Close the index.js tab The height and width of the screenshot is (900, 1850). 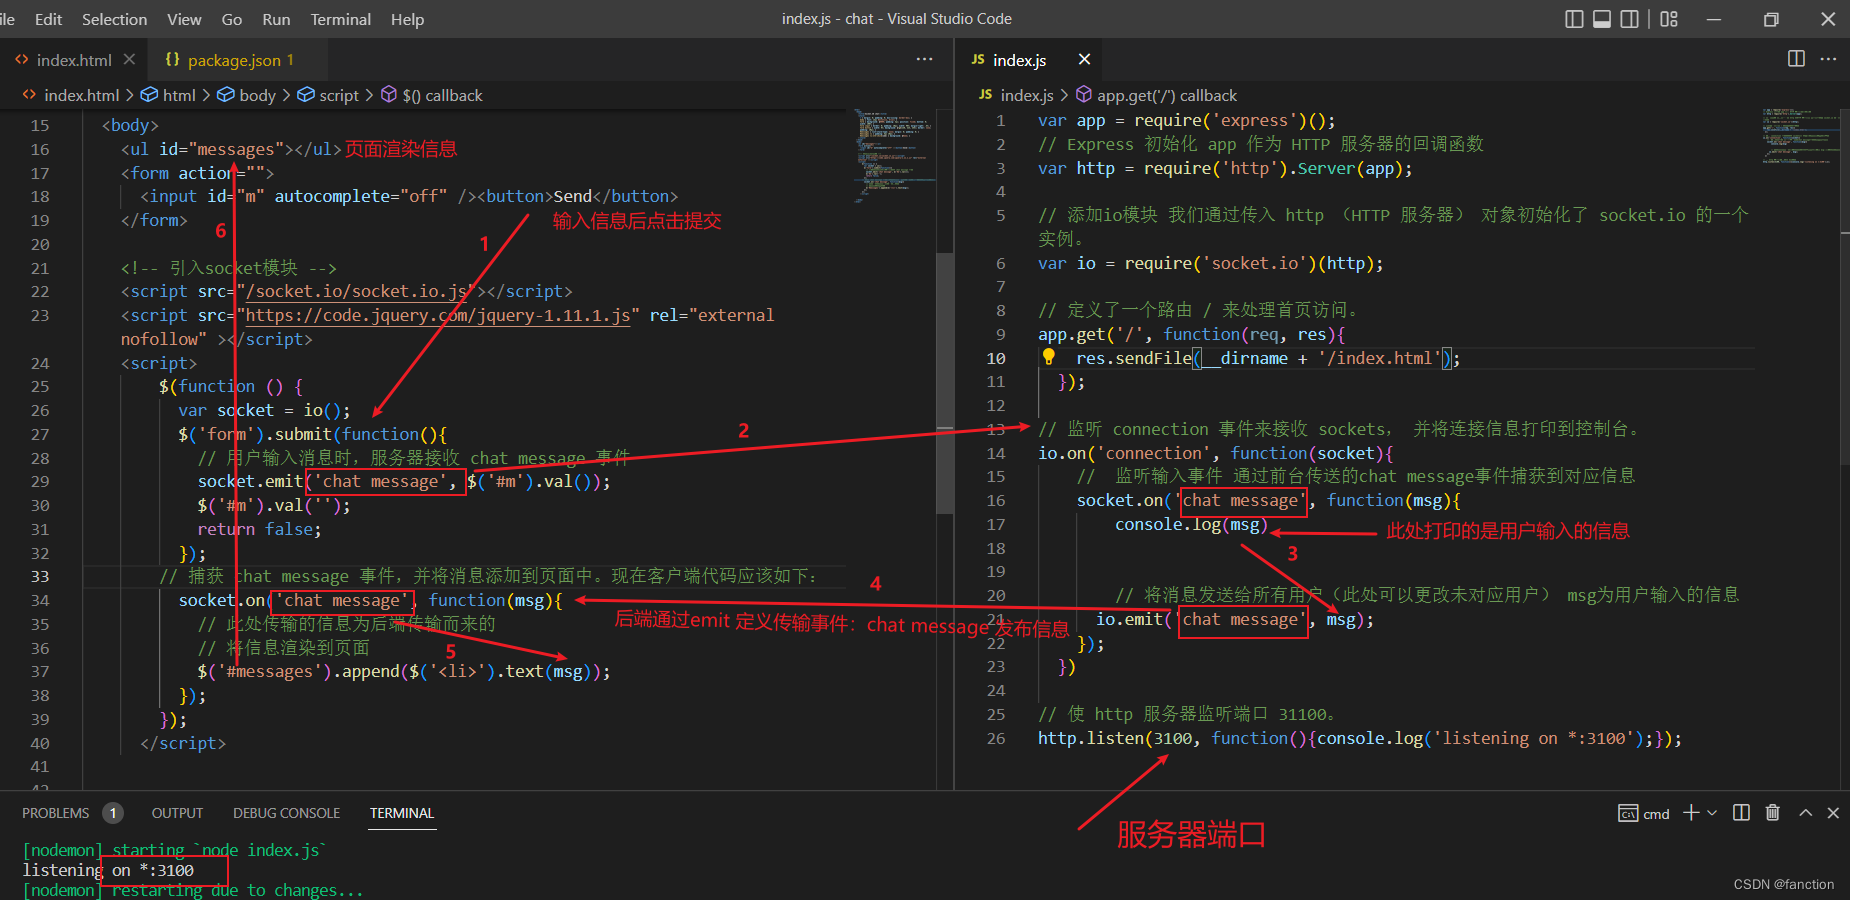tap(1084, 60)
